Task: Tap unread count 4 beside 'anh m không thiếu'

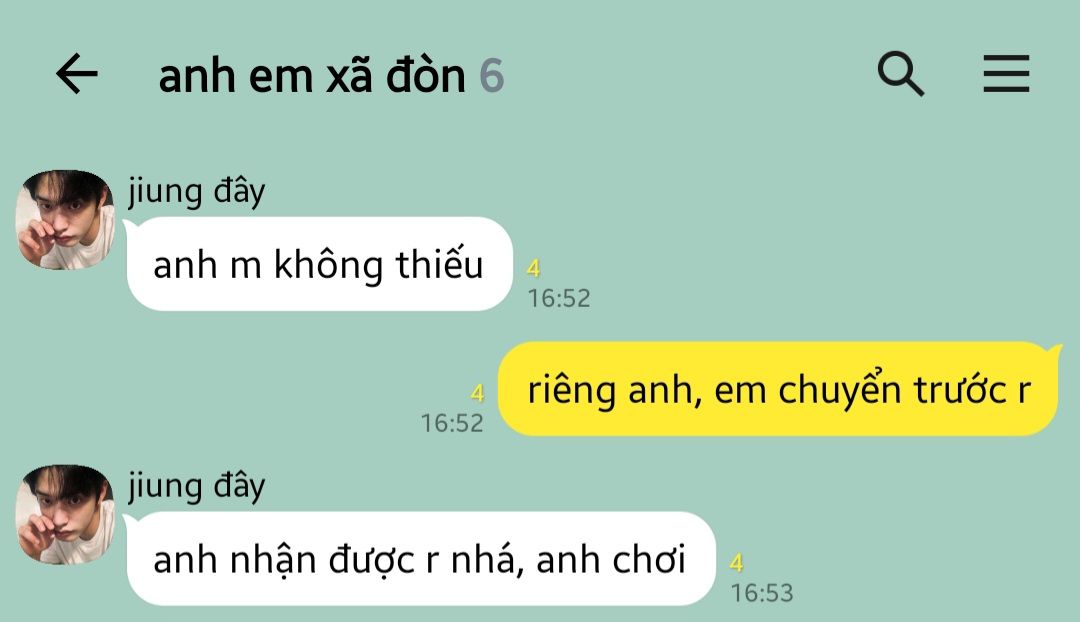Action: point(533,268)
